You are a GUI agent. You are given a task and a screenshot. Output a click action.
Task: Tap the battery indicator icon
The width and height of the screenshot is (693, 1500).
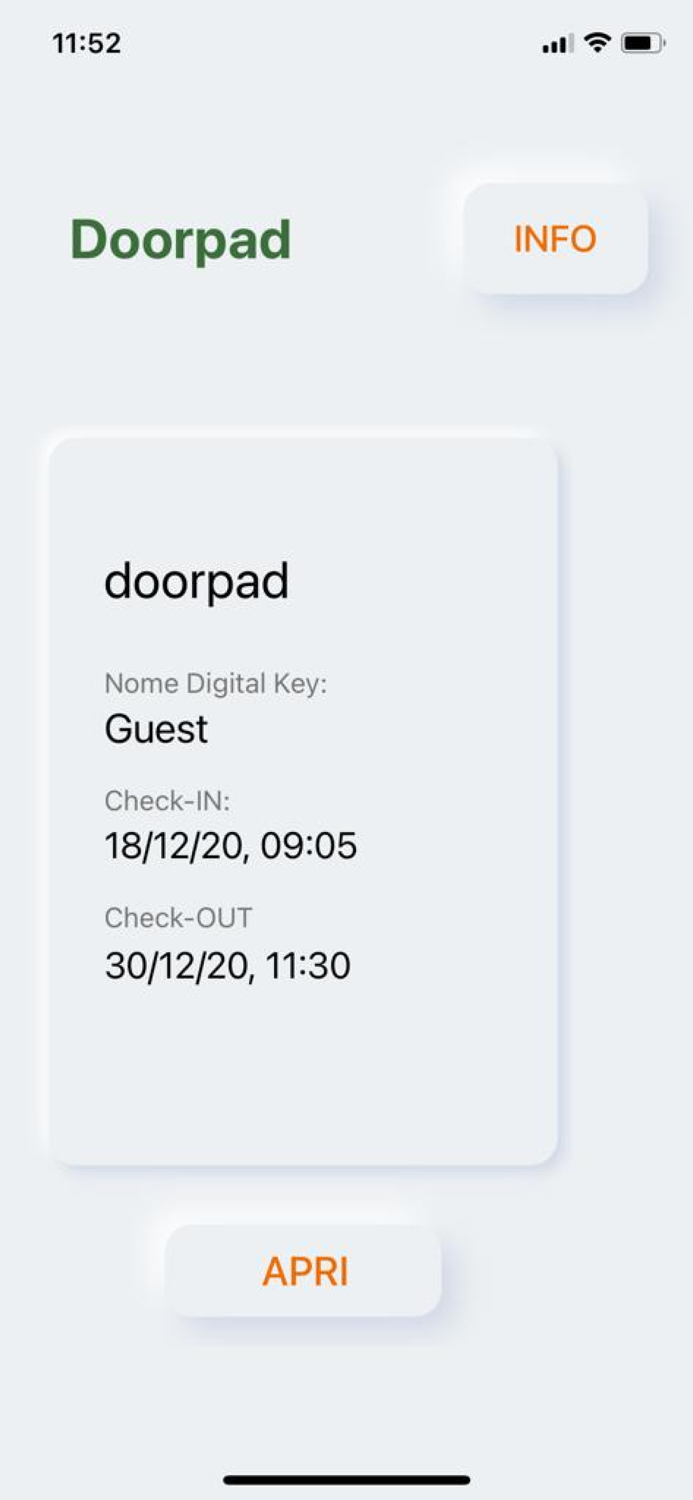640,42
